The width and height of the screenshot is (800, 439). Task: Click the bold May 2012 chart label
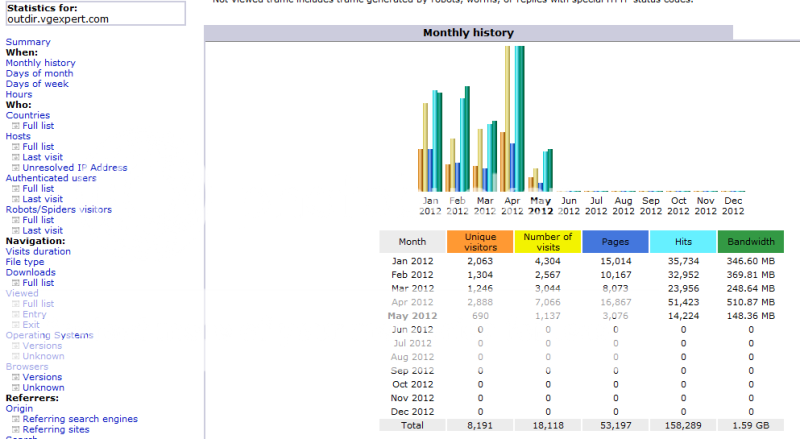tap(540, 206)
